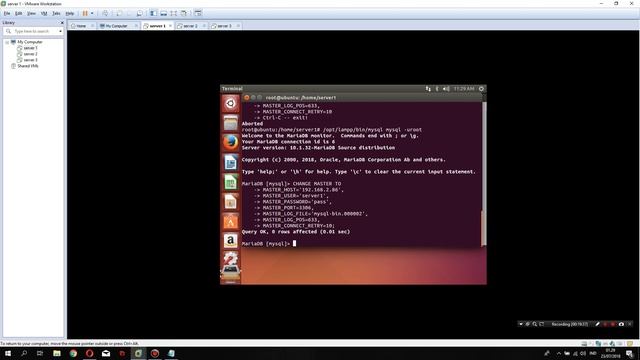Open Opera from the taskbar
Image resolution: width=640 pixels, height=360 pixels.
89,353
